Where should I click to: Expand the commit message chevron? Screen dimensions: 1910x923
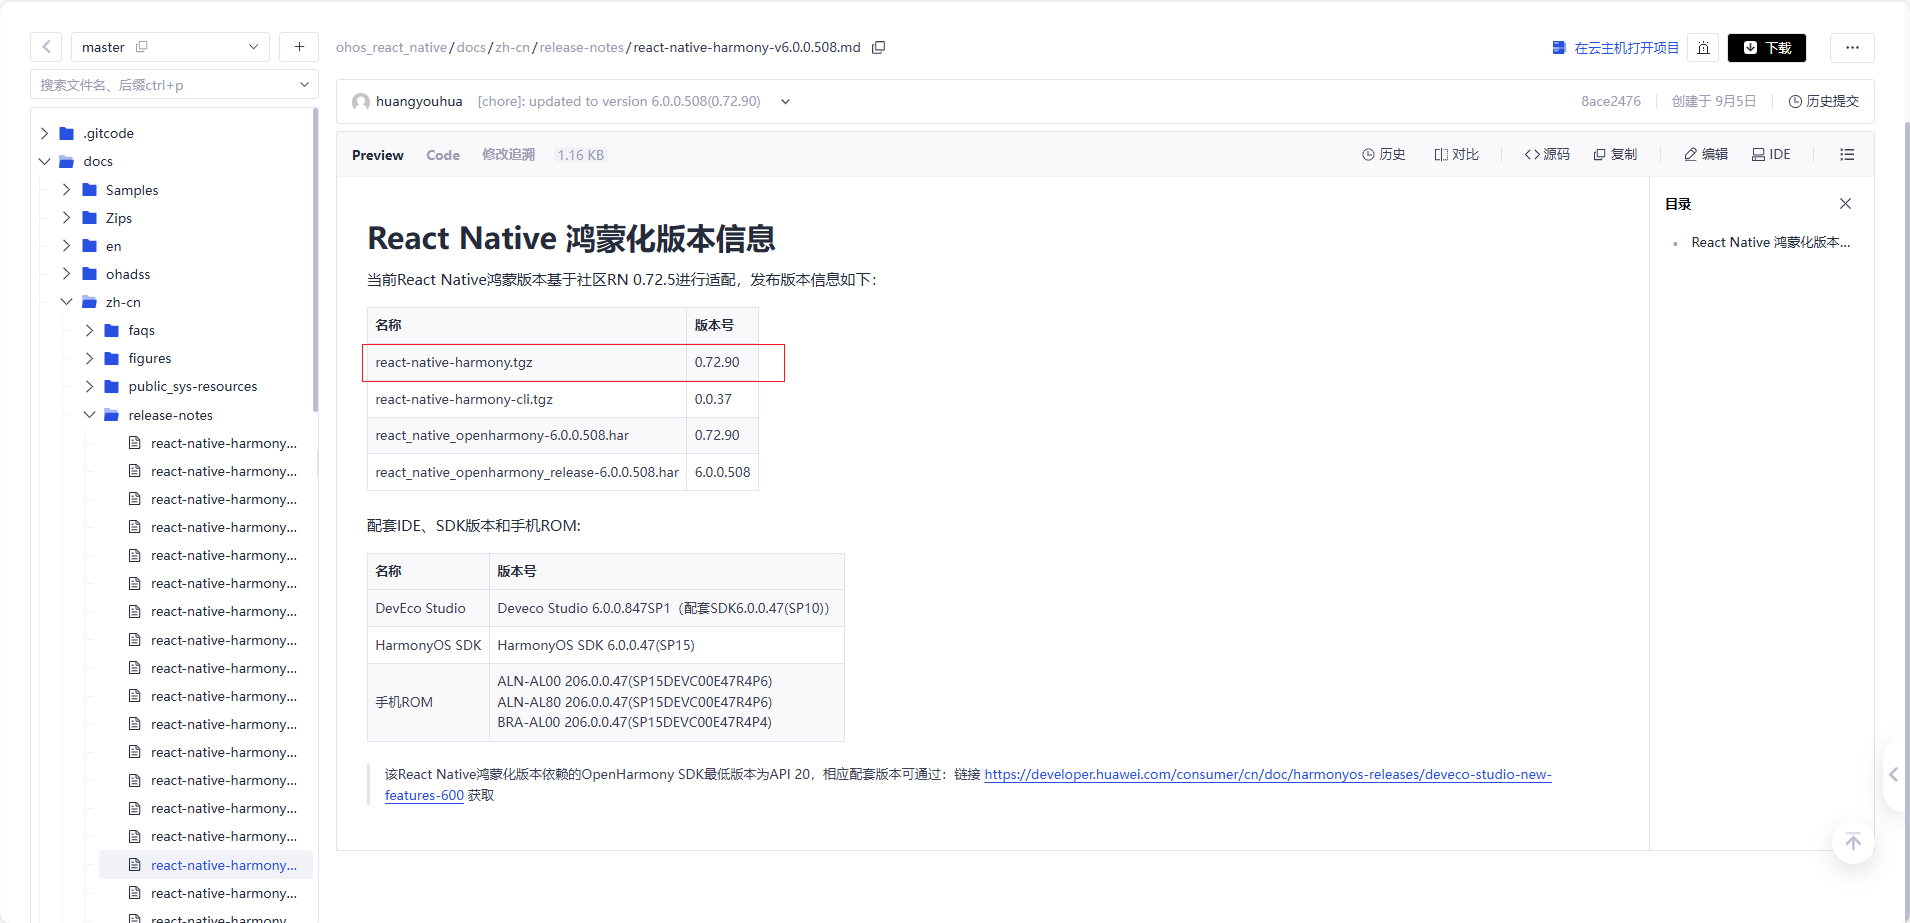tap(786, 101)
